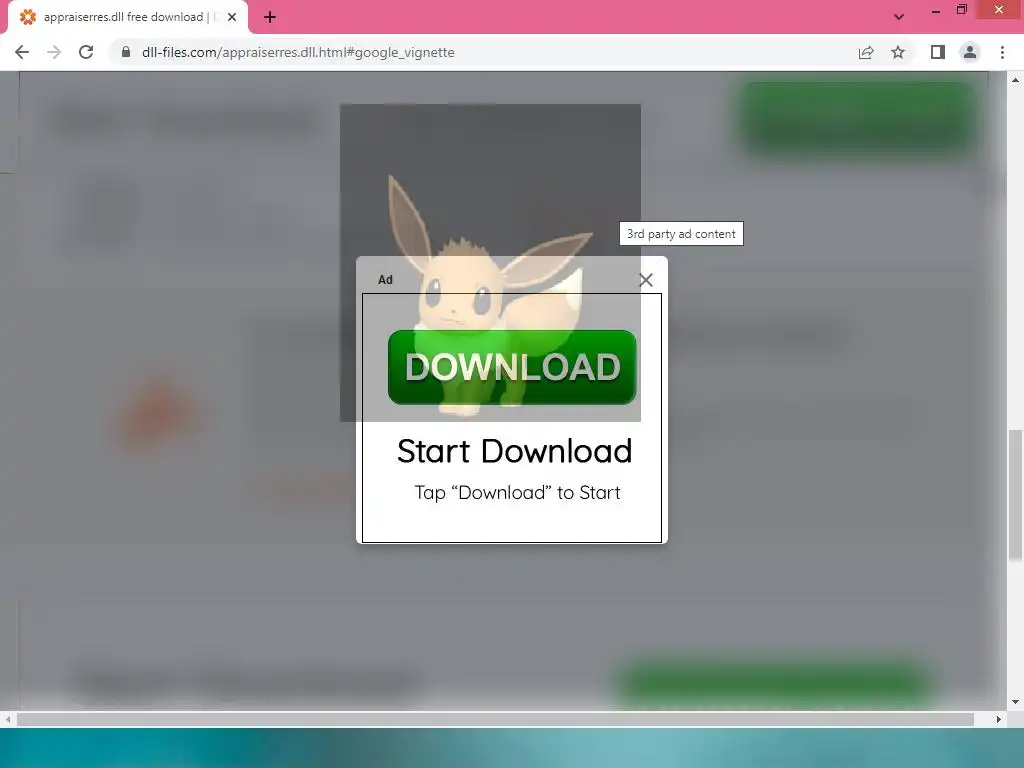Open Chrome's three-dot menu

click(x=1002, y=52)
